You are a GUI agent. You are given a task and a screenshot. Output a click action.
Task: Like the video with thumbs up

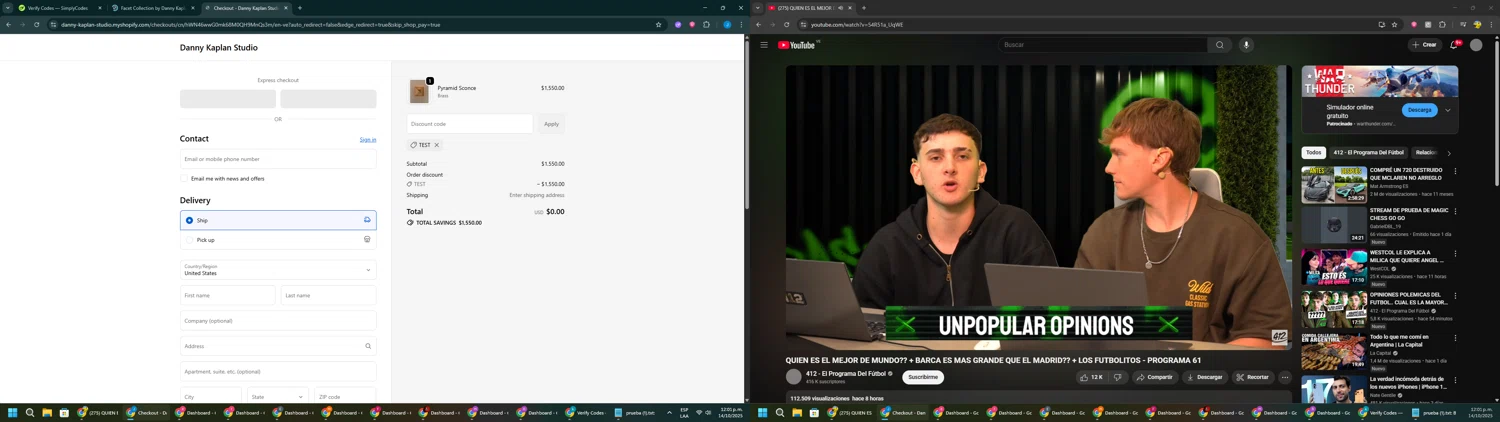click(x=1090, y=377)
